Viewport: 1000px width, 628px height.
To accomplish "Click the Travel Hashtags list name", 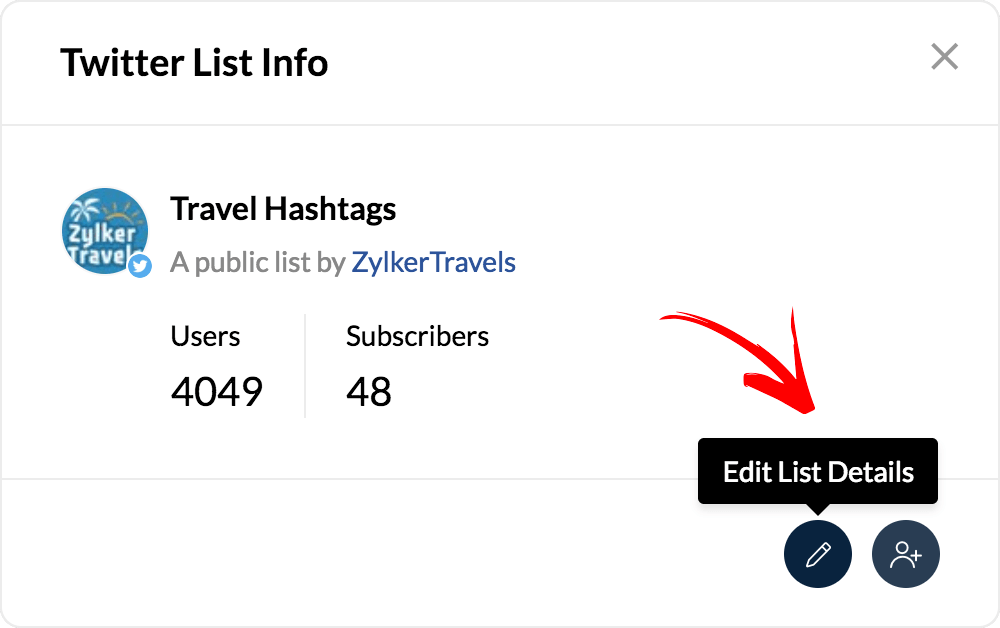I will click(x=283, y=209).
